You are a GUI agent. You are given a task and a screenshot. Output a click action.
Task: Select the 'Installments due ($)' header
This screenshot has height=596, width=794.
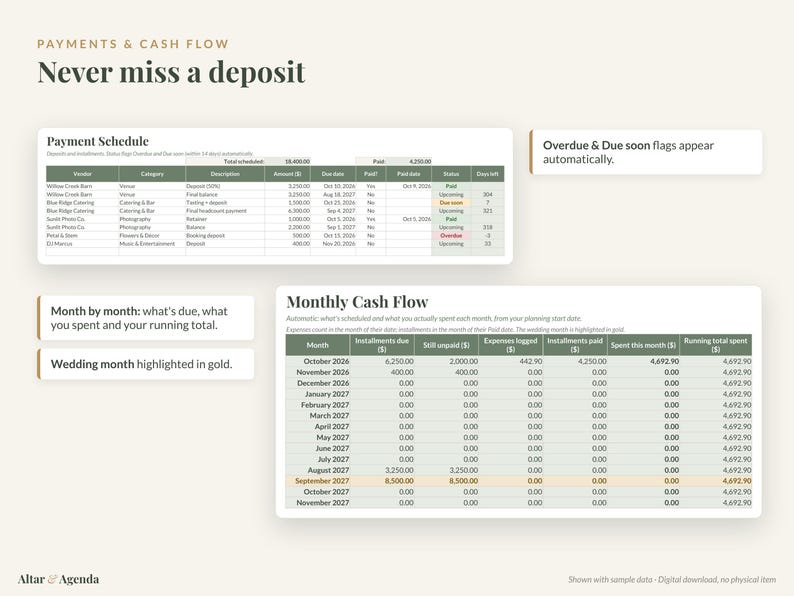tap(382, 345)
